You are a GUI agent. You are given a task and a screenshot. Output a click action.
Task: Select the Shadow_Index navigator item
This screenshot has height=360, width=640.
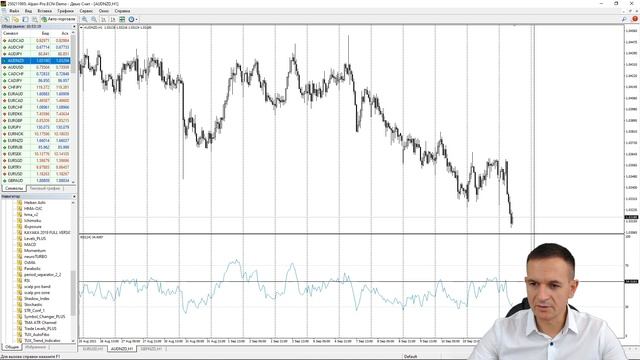click(37, 299)
